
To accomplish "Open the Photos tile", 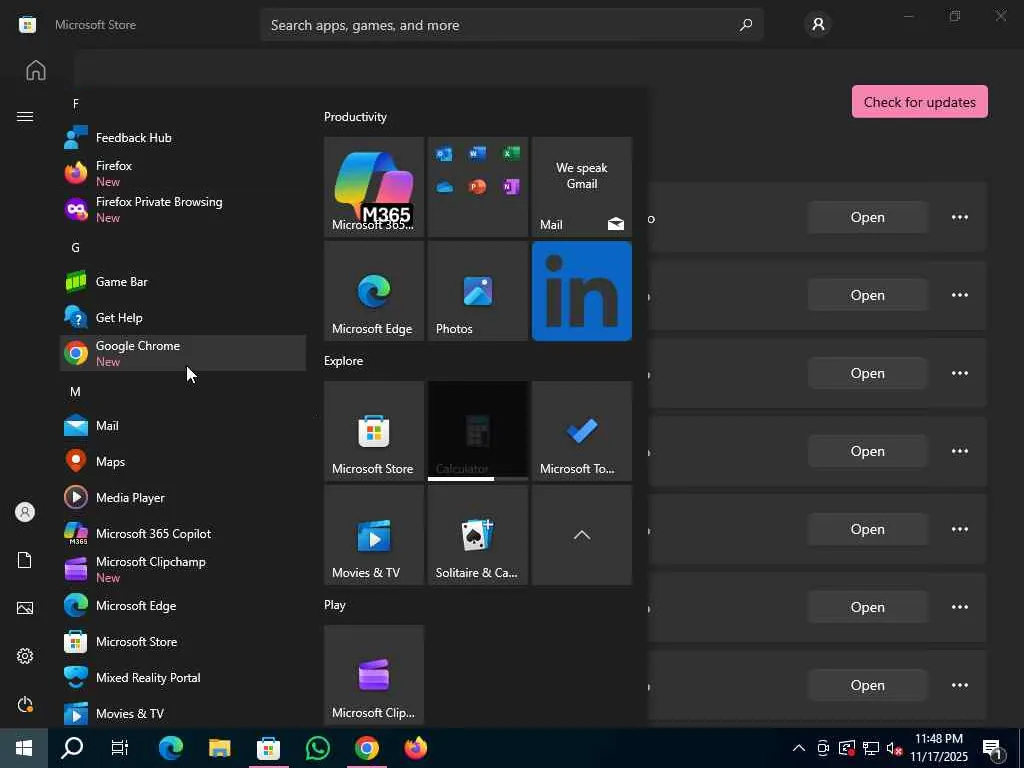I will pyautogui.click(x=477, y=291).
